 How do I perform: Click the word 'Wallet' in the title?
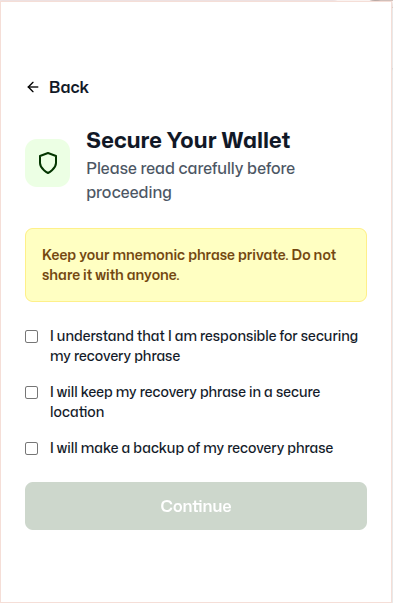[256, 140]
